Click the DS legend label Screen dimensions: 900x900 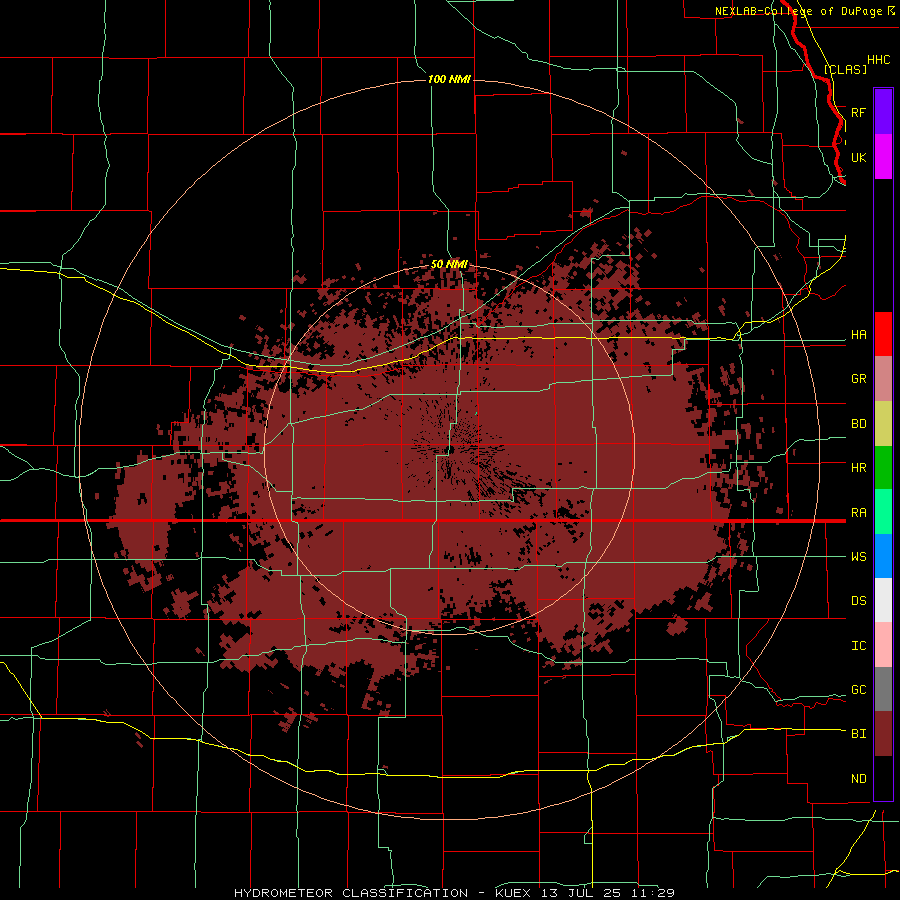click(858, 601)
